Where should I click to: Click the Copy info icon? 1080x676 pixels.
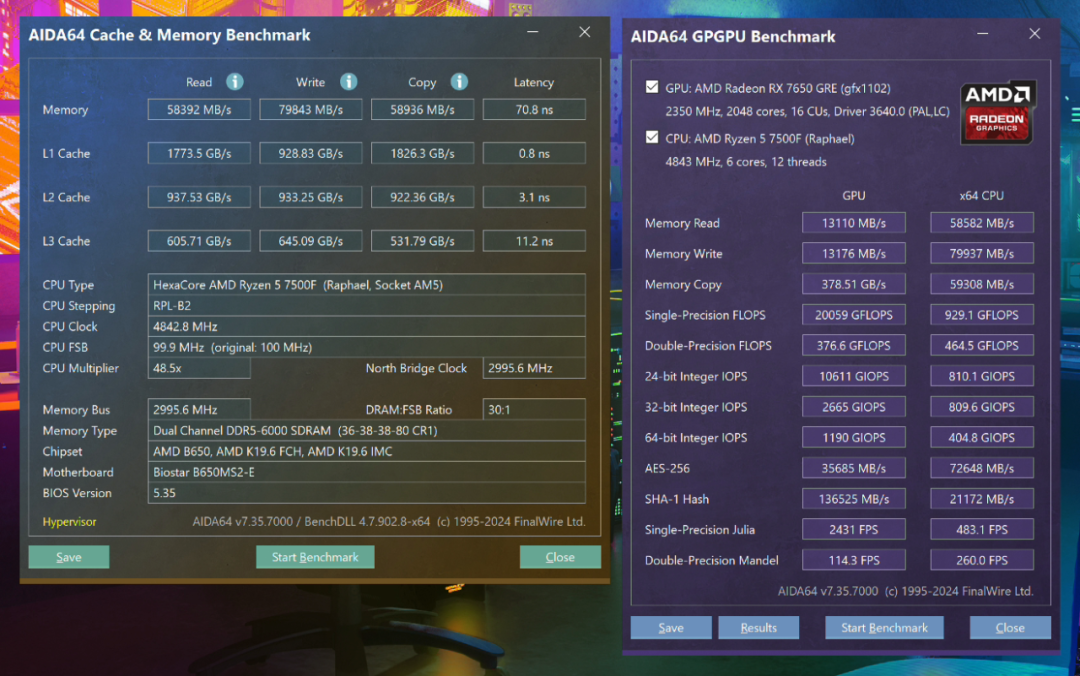[459, 82]
